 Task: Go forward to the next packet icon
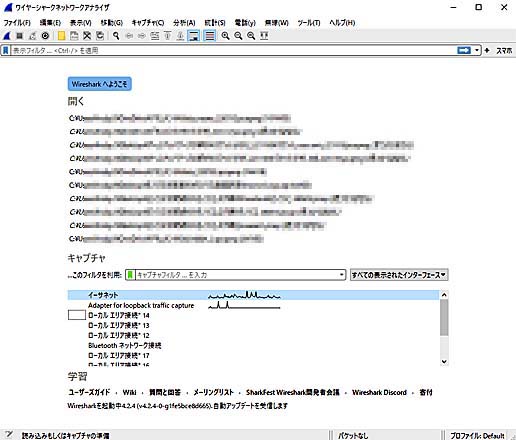tap(142, 36)
